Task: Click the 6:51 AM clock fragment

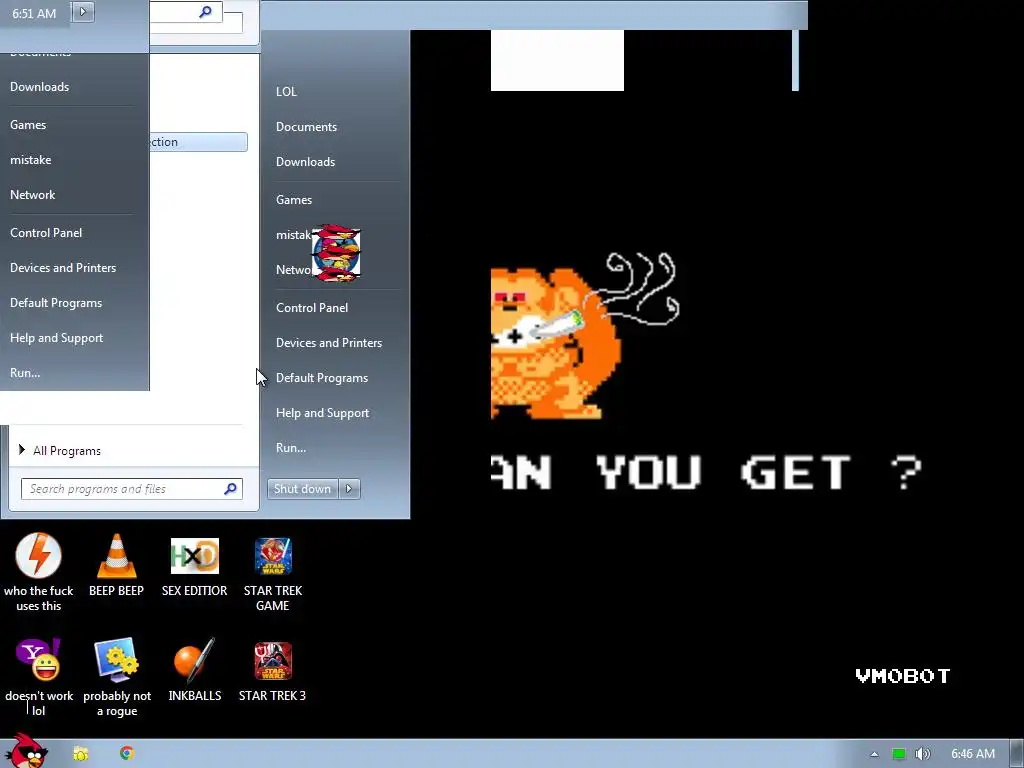Action: click(34, 13)
